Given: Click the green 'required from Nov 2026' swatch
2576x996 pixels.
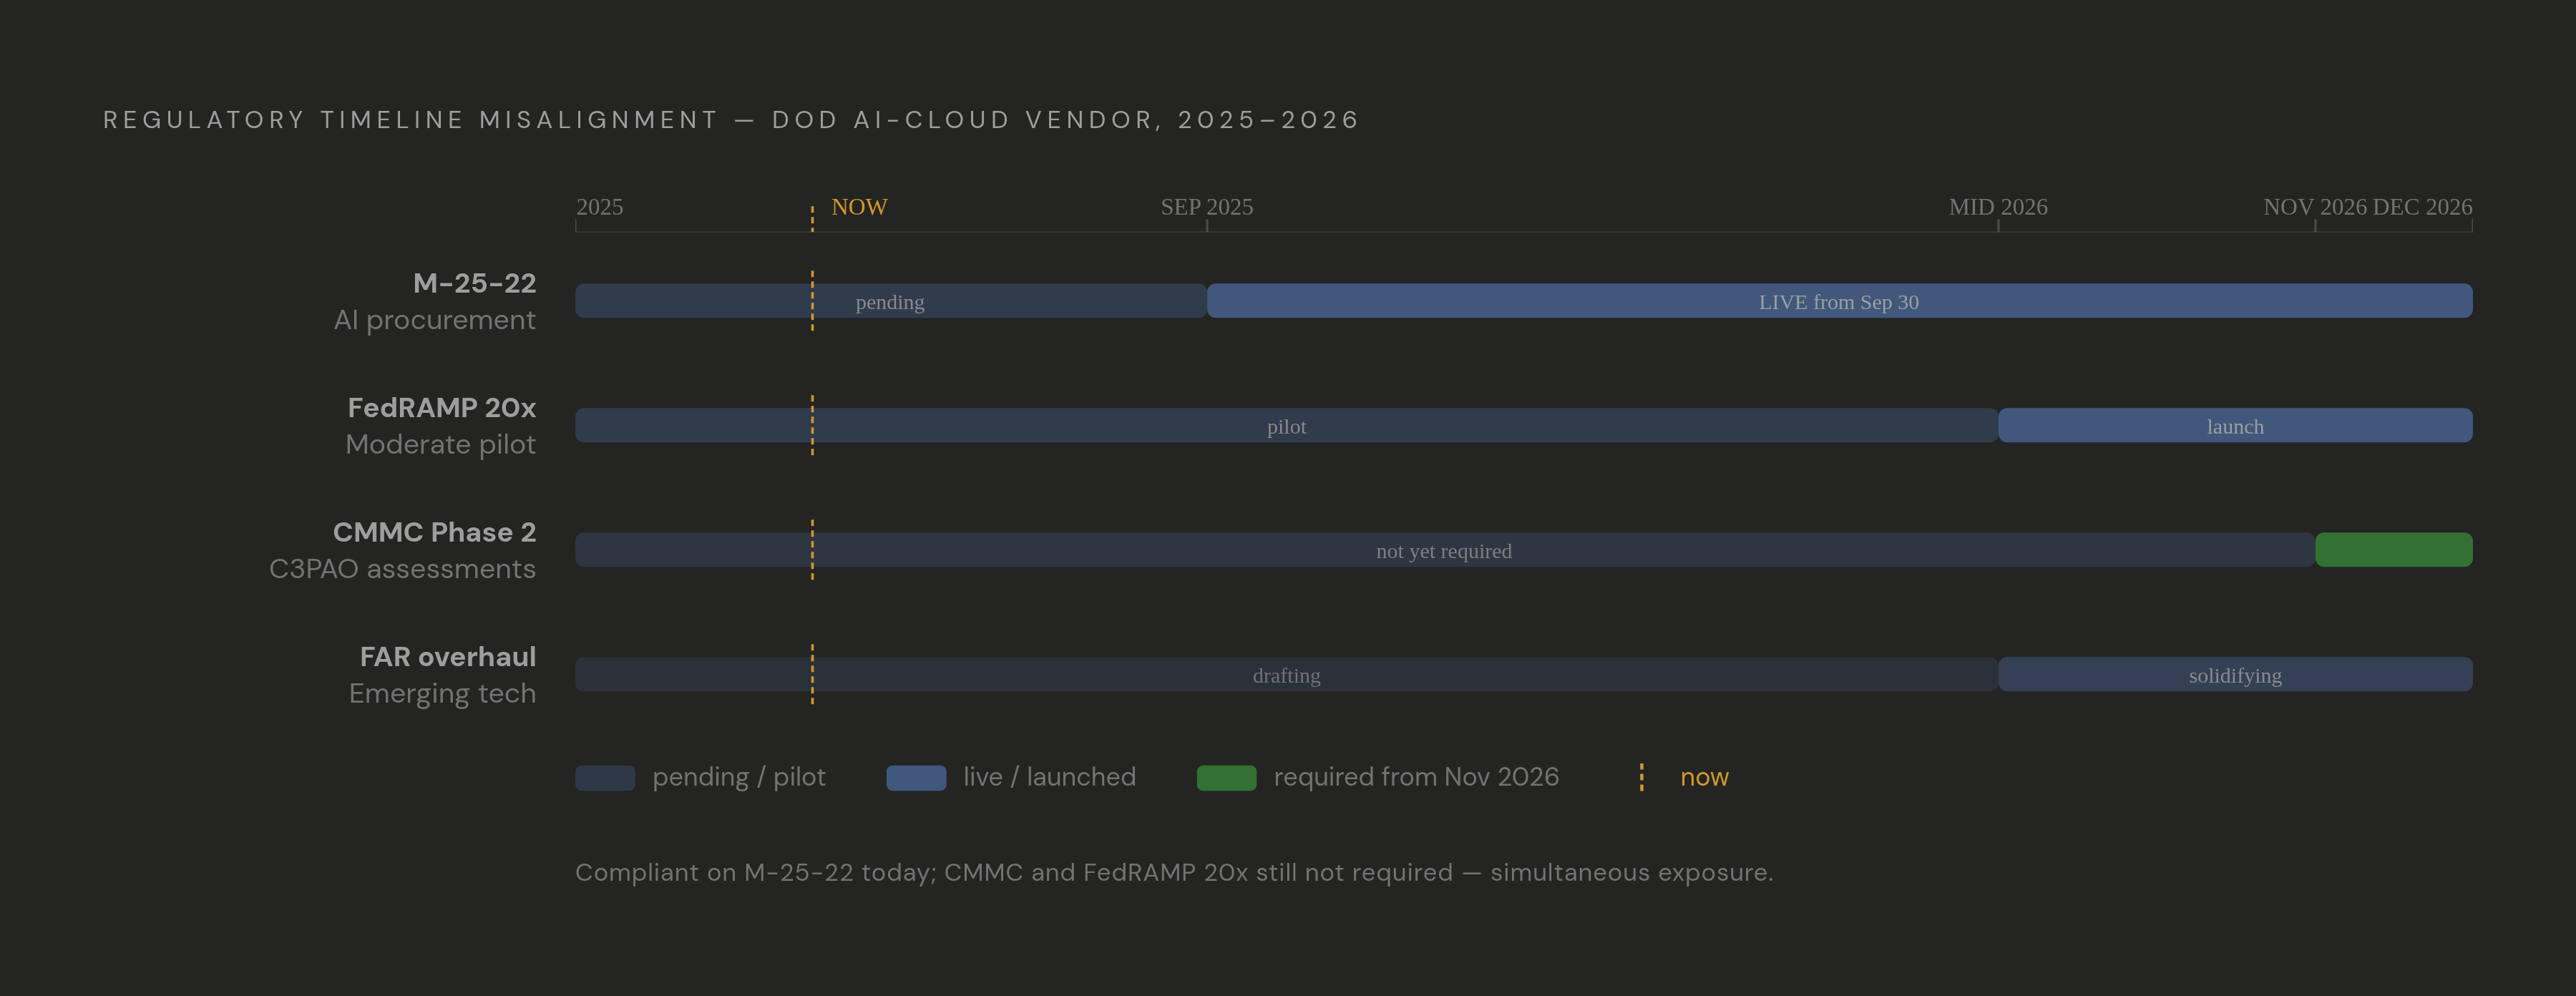Looking at the screenshot, I should 1227,778.
